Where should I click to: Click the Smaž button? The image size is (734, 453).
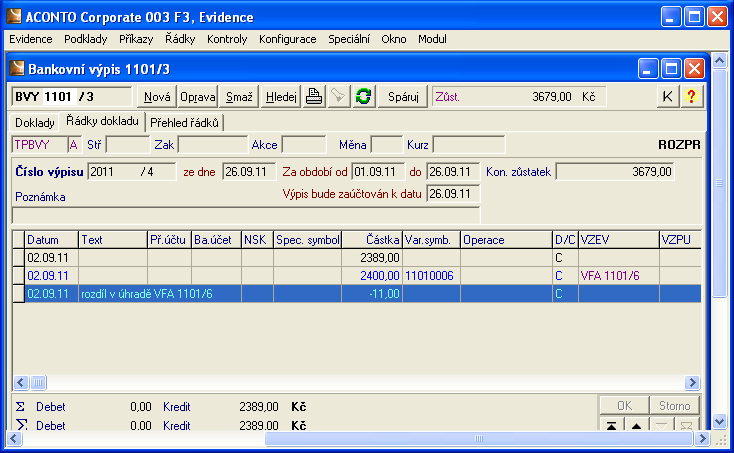click(239, 96)
